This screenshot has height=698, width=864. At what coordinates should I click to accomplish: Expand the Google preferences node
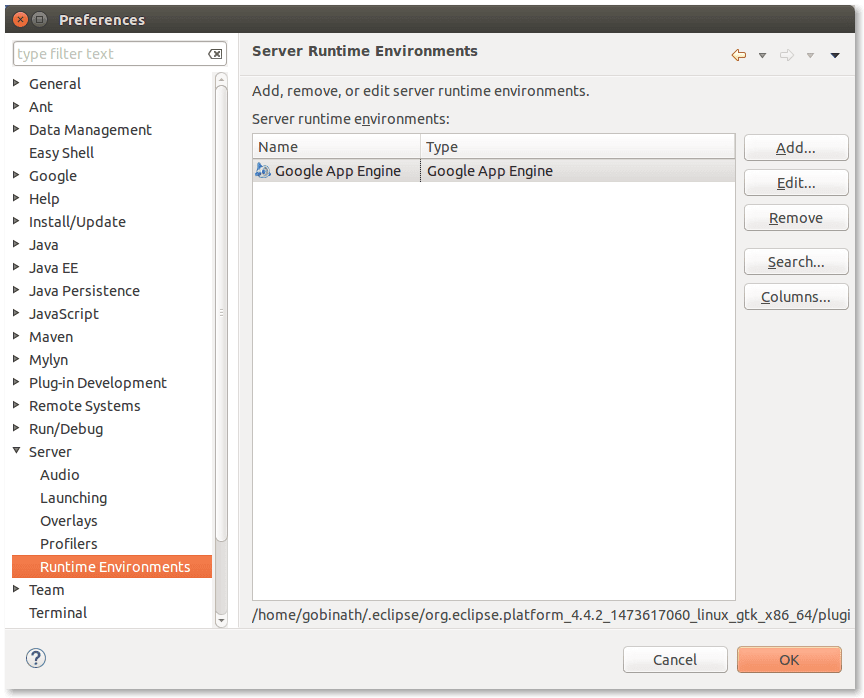(x=17, y=175)
